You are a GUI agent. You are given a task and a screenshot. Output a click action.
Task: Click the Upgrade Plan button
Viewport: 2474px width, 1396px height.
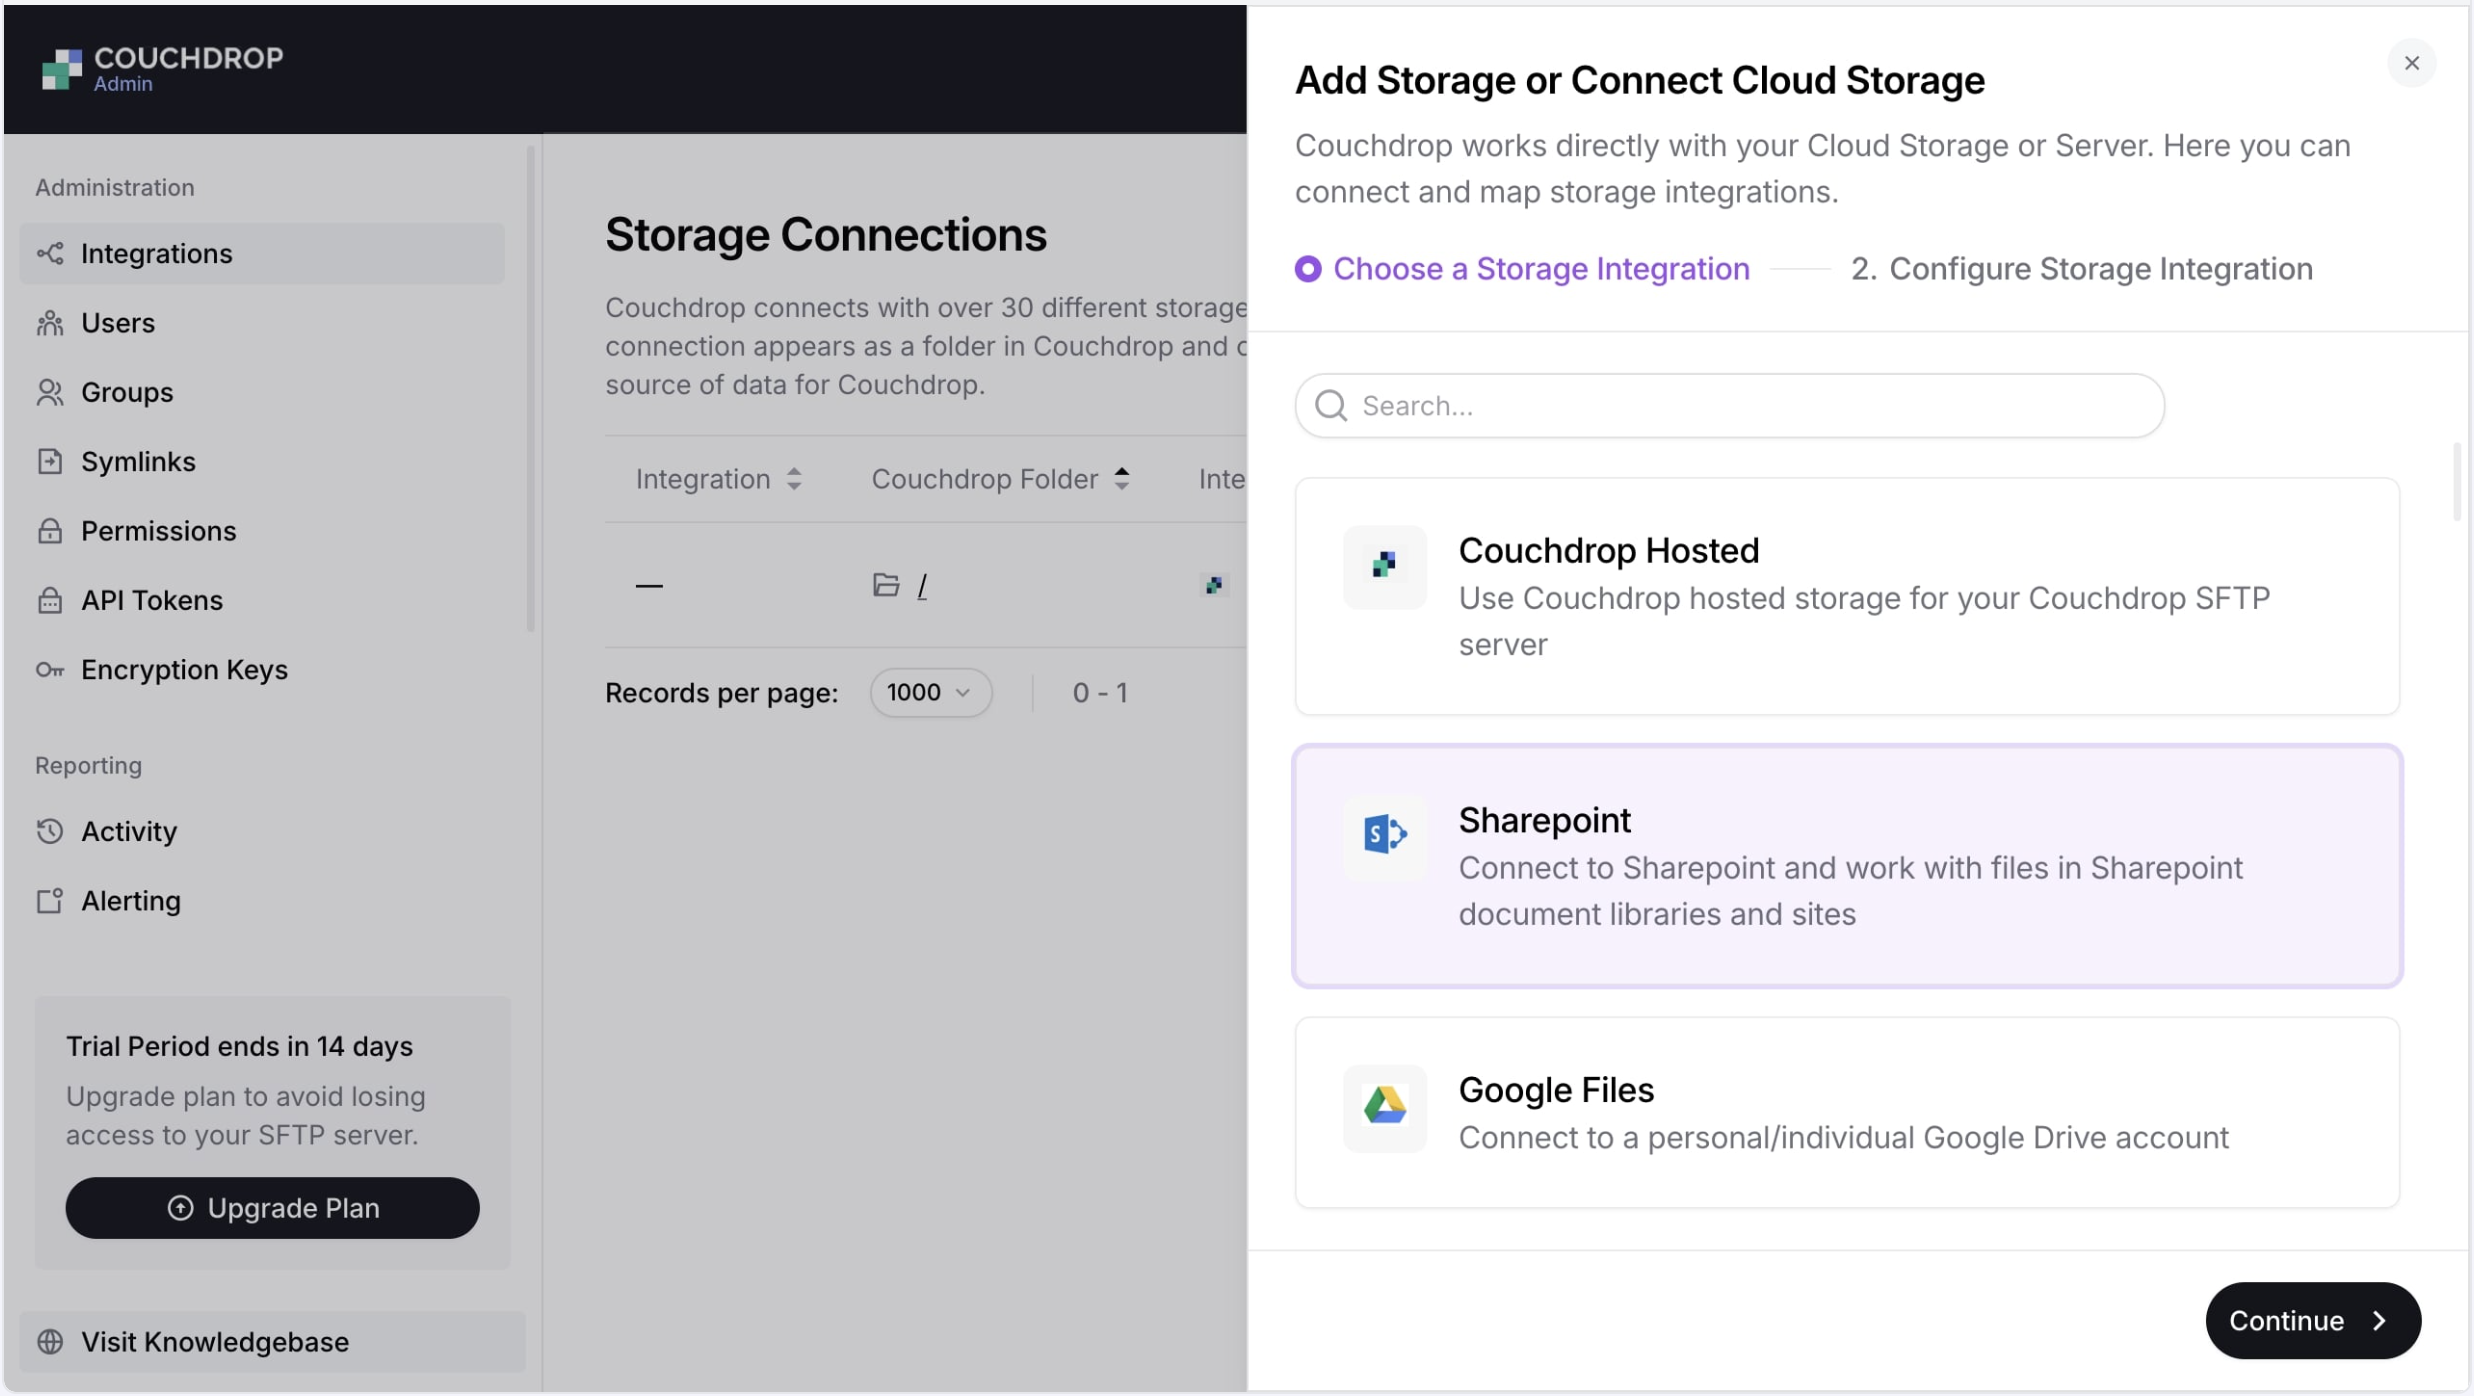pos(272,1208)
